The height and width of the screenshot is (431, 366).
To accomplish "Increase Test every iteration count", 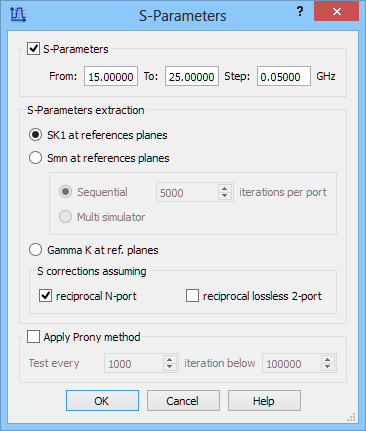I will (x=170, y=359).
